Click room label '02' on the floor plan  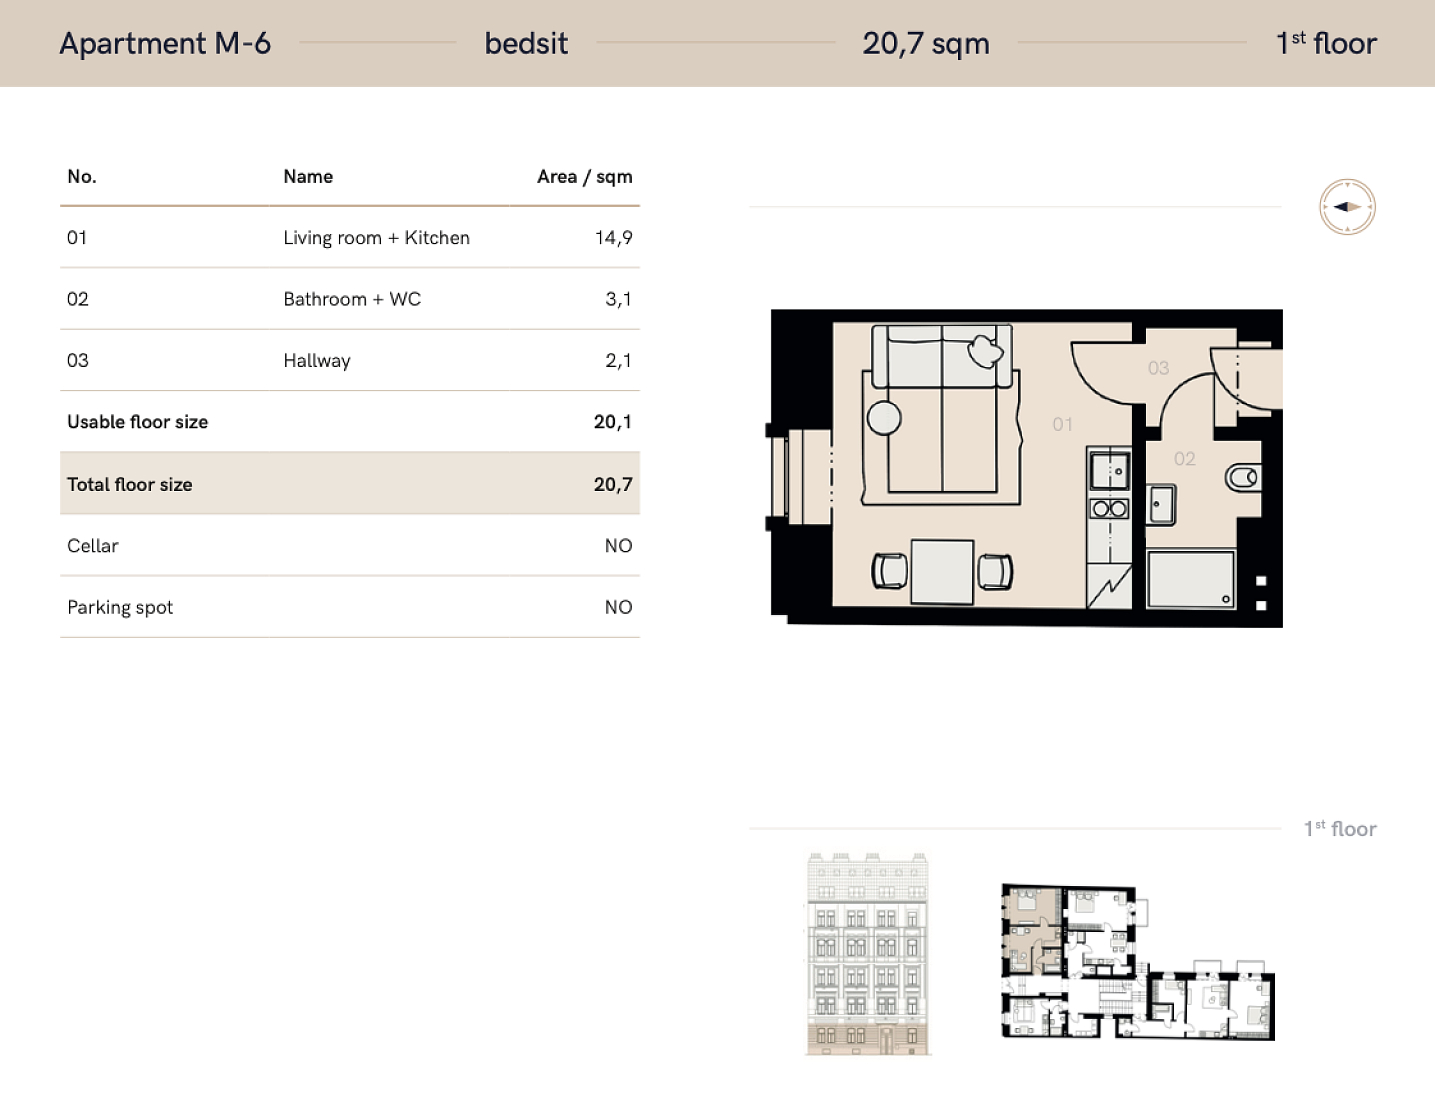click(x=1185, y=459)
